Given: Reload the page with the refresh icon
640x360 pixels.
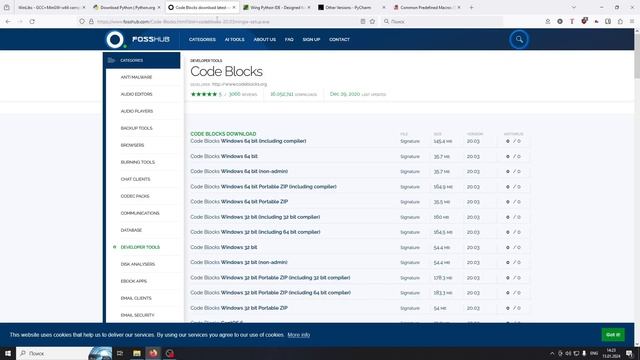Looking at the screenshot, I should point(32,21).
